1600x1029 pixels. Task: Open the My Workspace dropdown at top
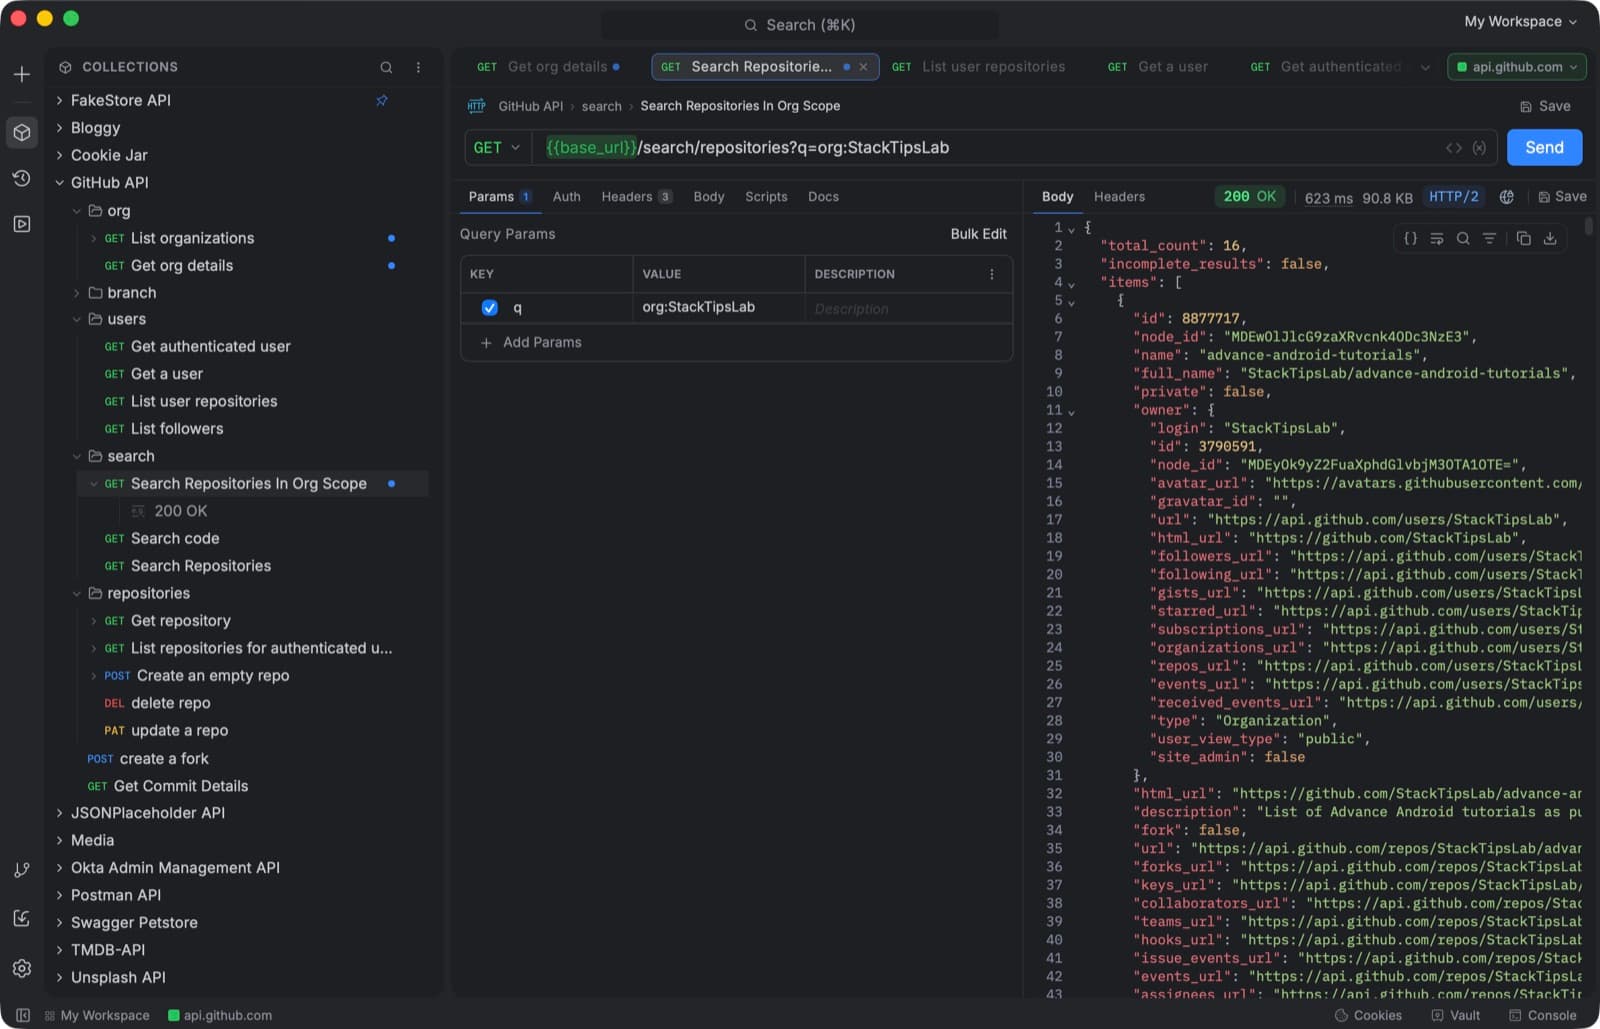[x=1520, y=21]
